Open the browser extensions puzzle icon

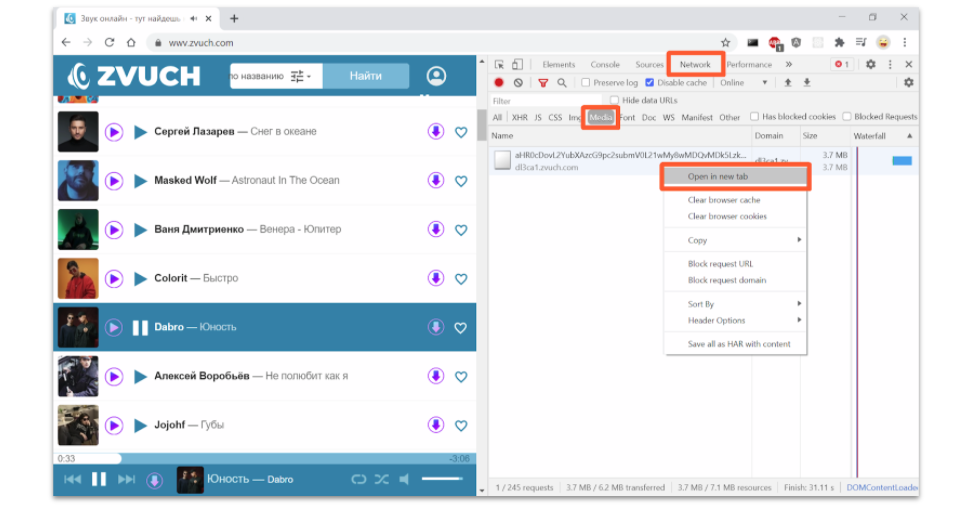(x=839, y=42)
